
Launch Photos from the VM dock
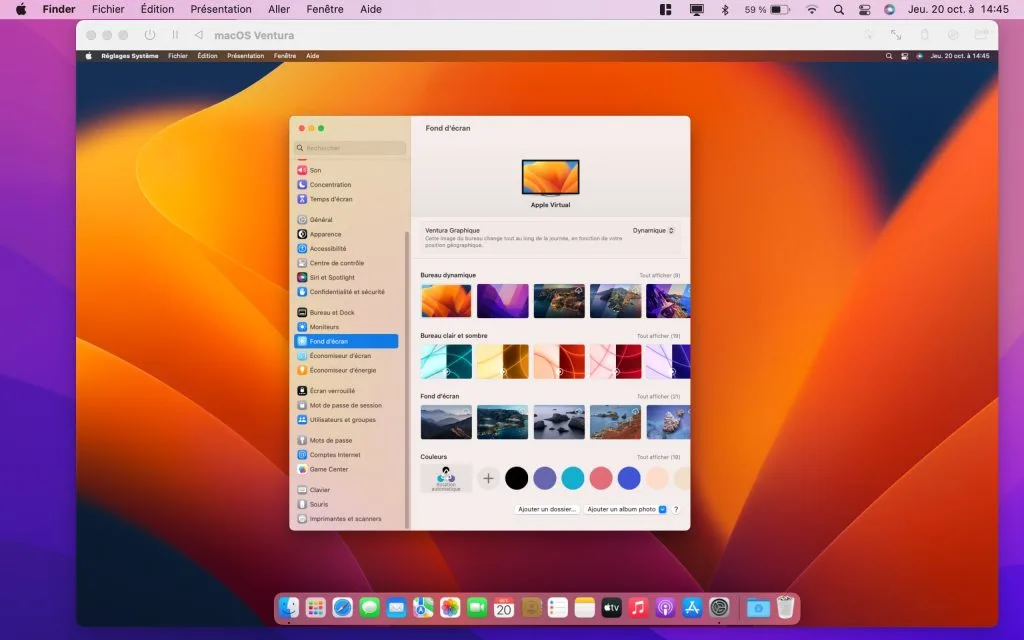450,608
